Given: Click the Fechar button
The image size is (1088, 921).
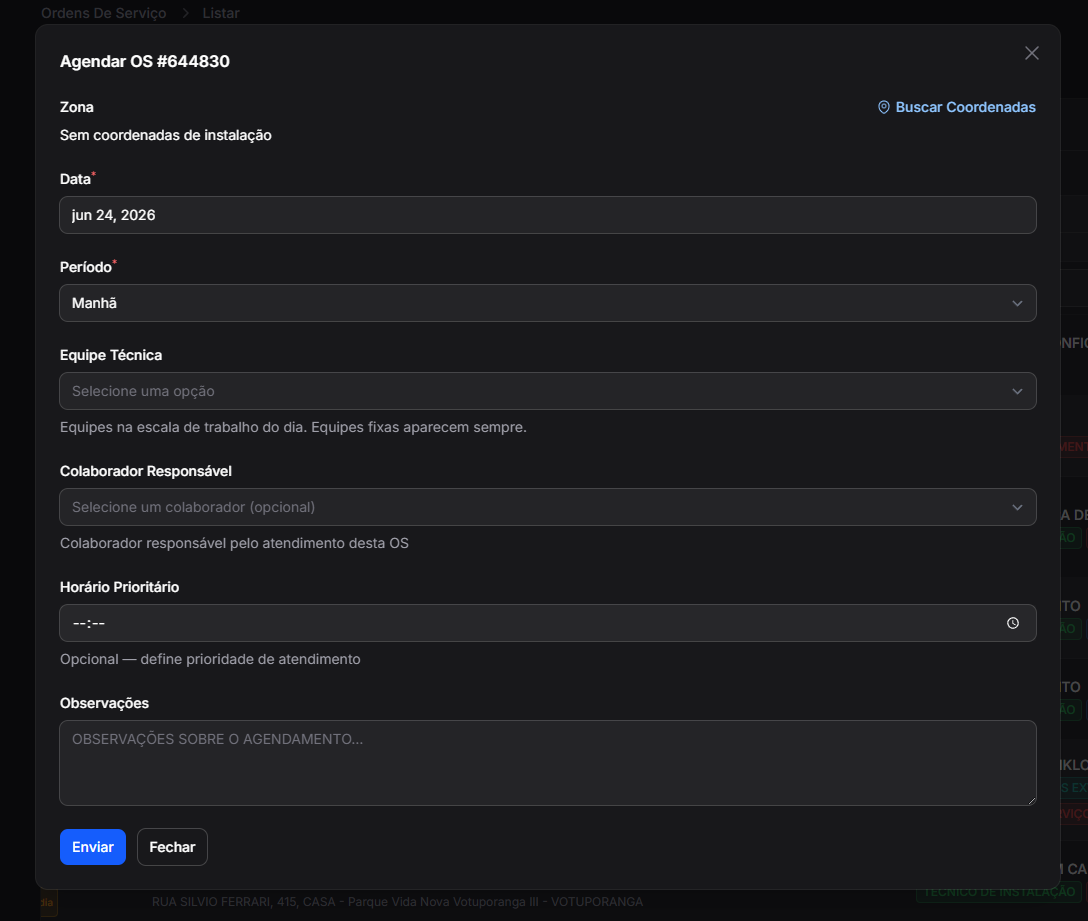Looking at the screenshot, I should pyautogui.click(x=172, y=847).
